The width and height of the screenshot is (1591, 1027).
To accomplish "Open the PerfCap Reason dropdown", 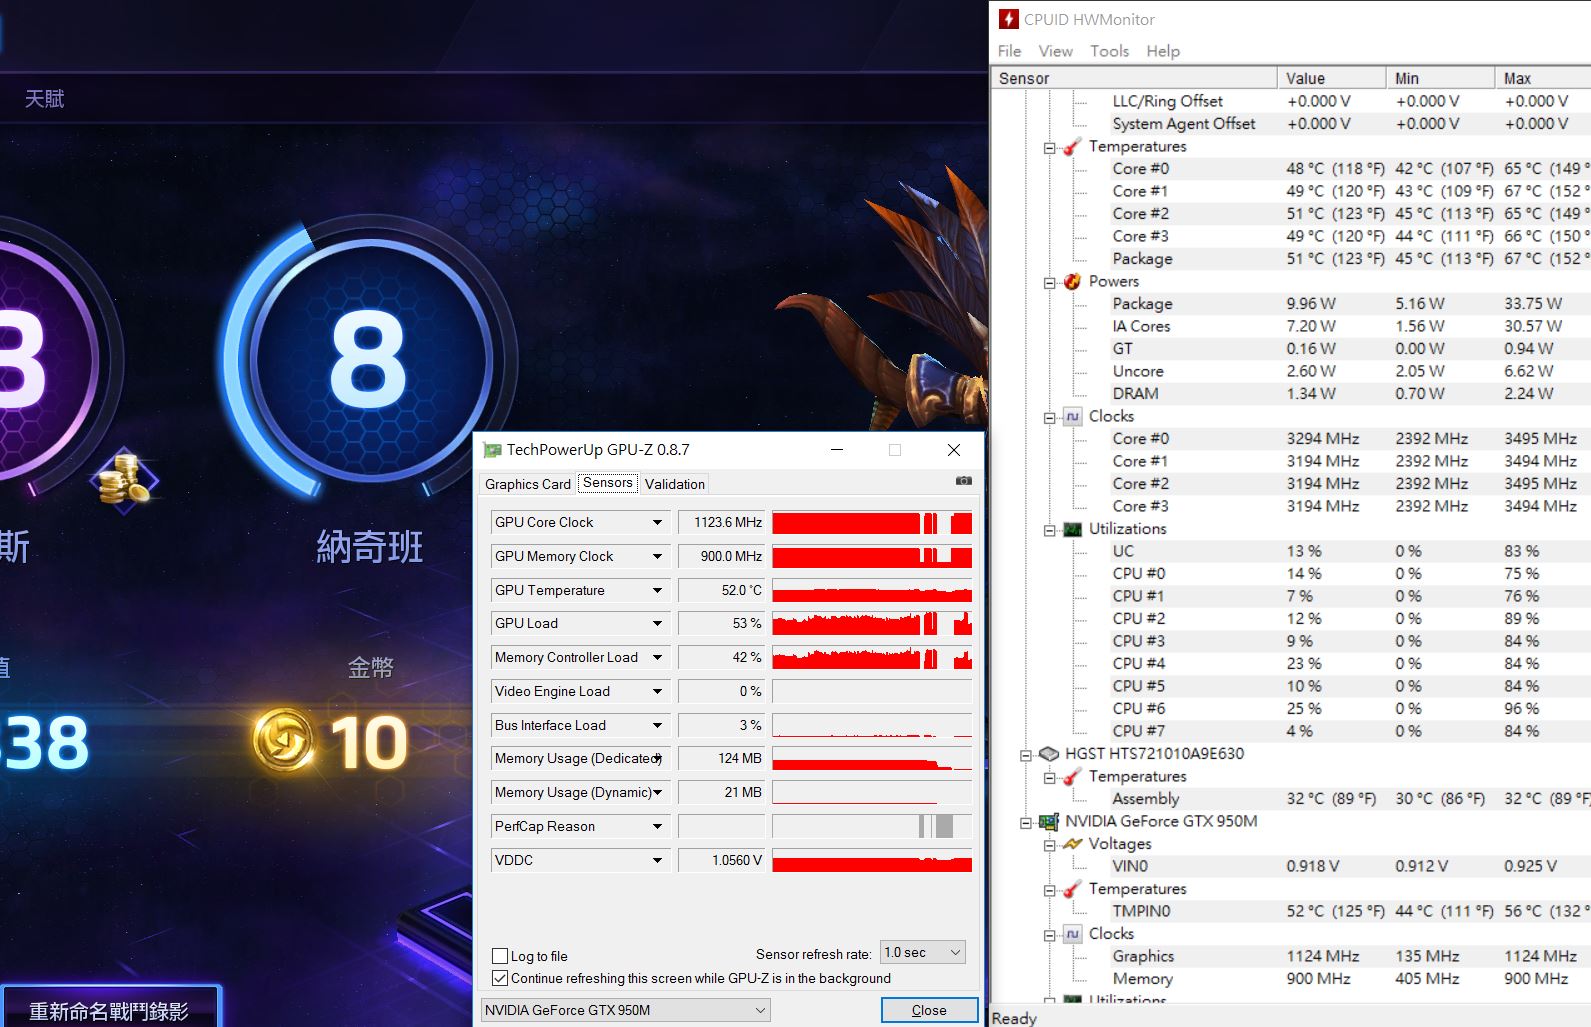I will pyautogui.click(x=657, y=826).
